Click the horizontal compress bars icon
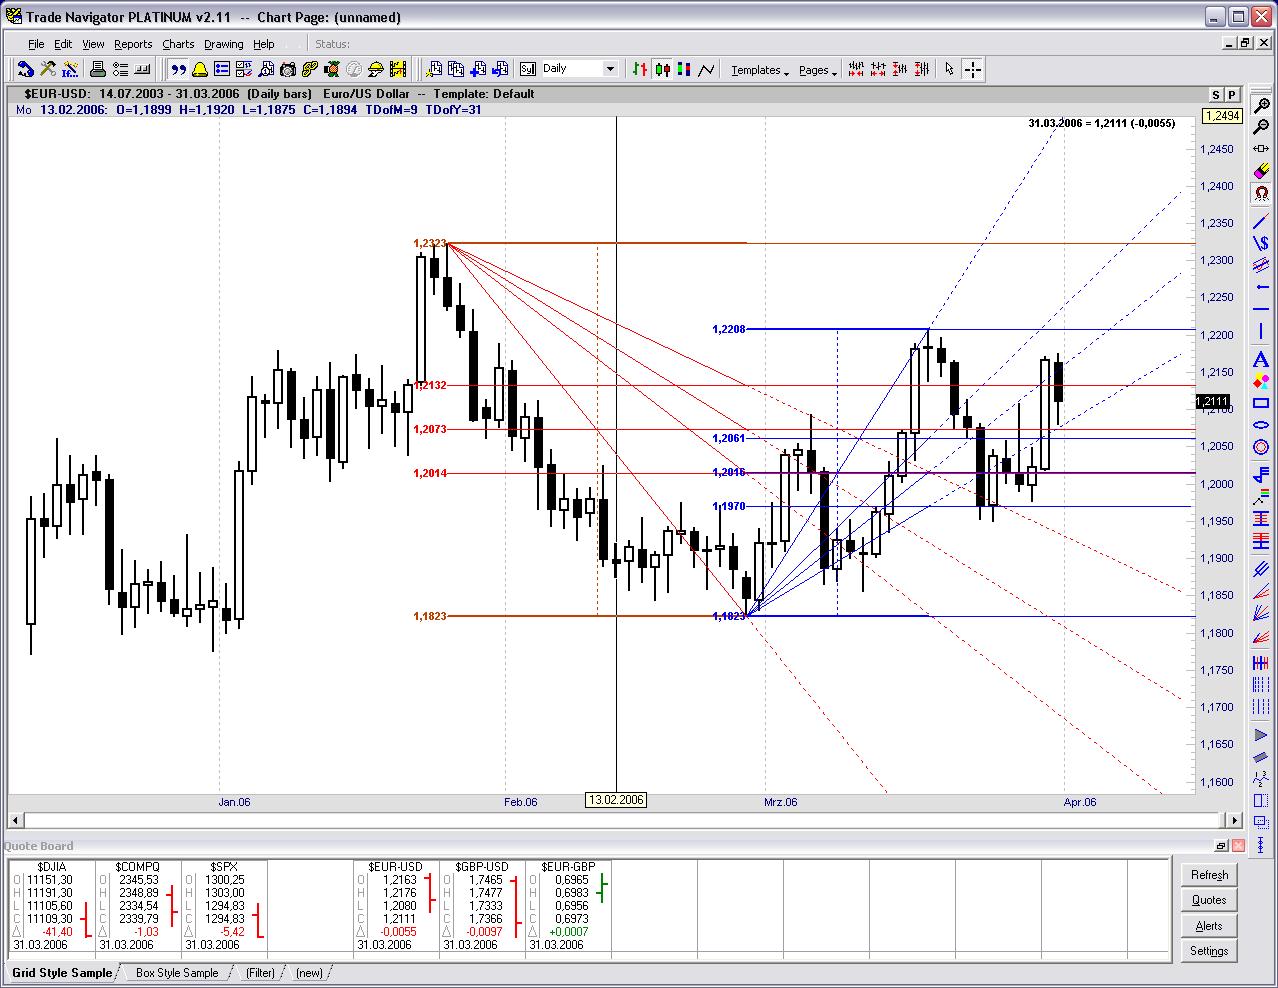Screen dimensions: 1278x988 [x=856, y=69]
